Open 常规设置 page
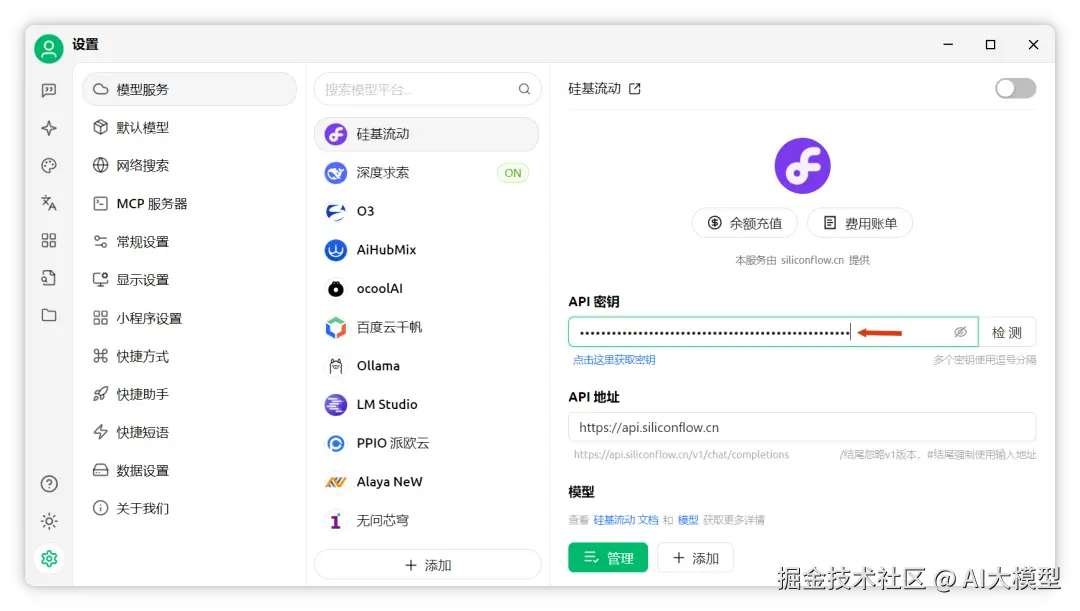Image resolution: width=1080 pixels, height=611 pixels. (x=189, y=242)
